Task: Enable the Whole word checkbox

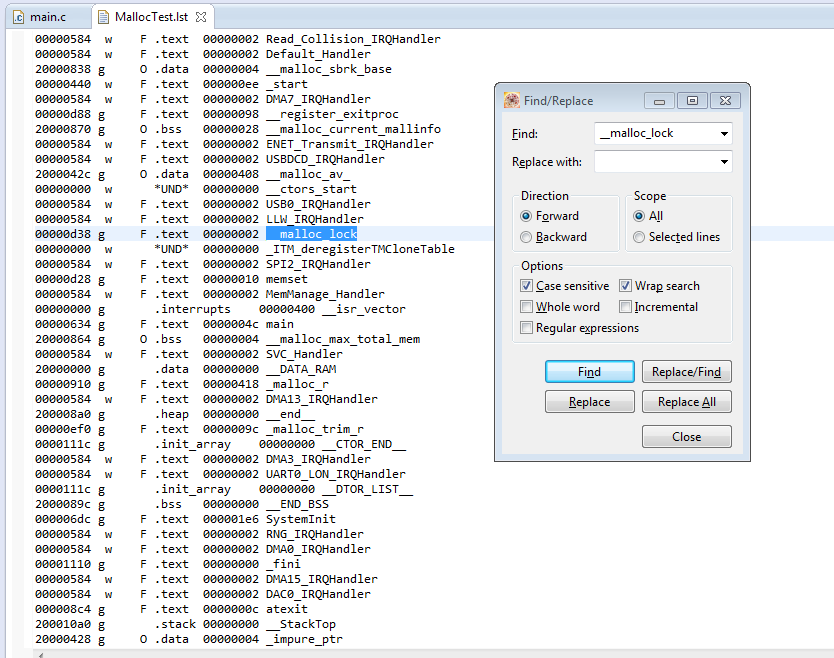Action: click(526, 307)
